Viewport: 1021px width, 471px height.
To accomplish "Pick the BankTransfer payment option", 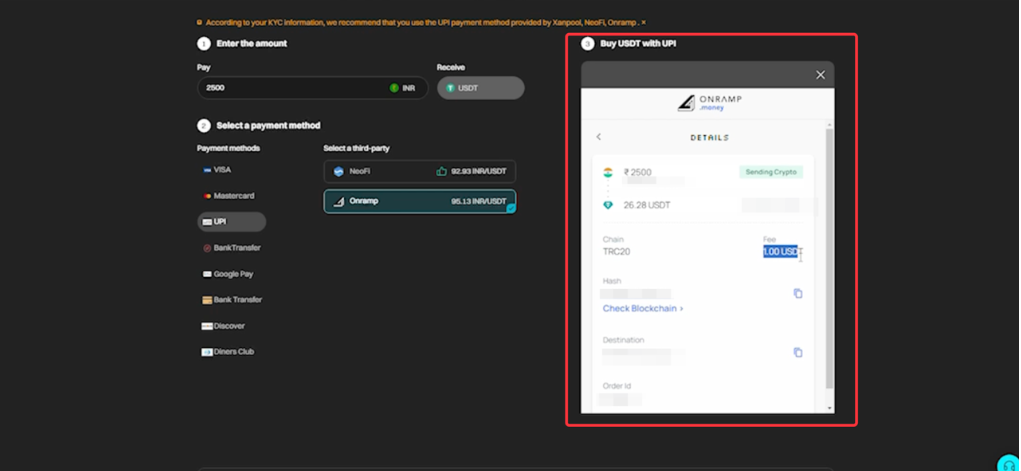I will (x=236, y=248).
